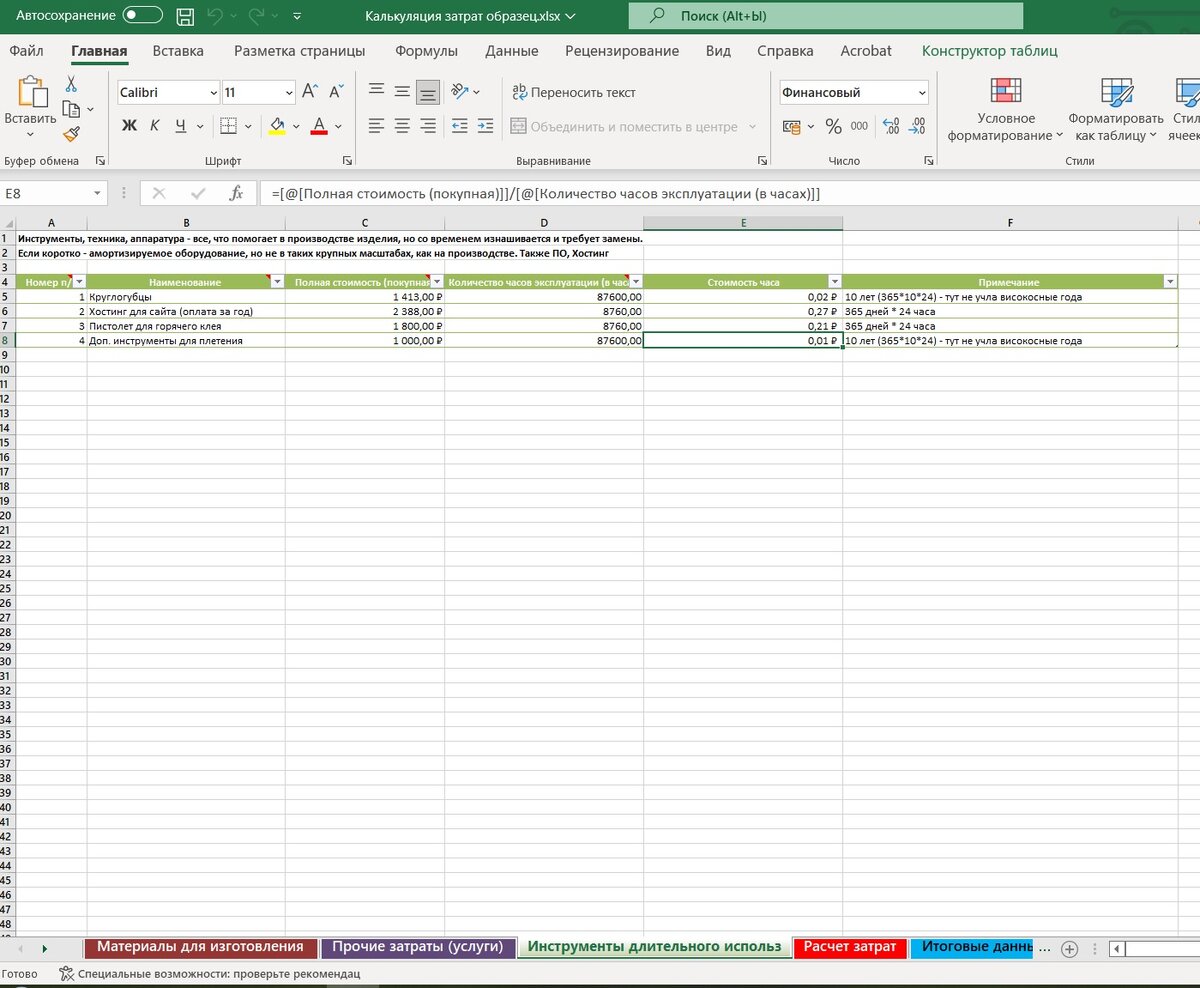The width and height of the screenshot is (1200, 988).
Task: Open the Финансовый number format dropdown
Action: [921, 93]
